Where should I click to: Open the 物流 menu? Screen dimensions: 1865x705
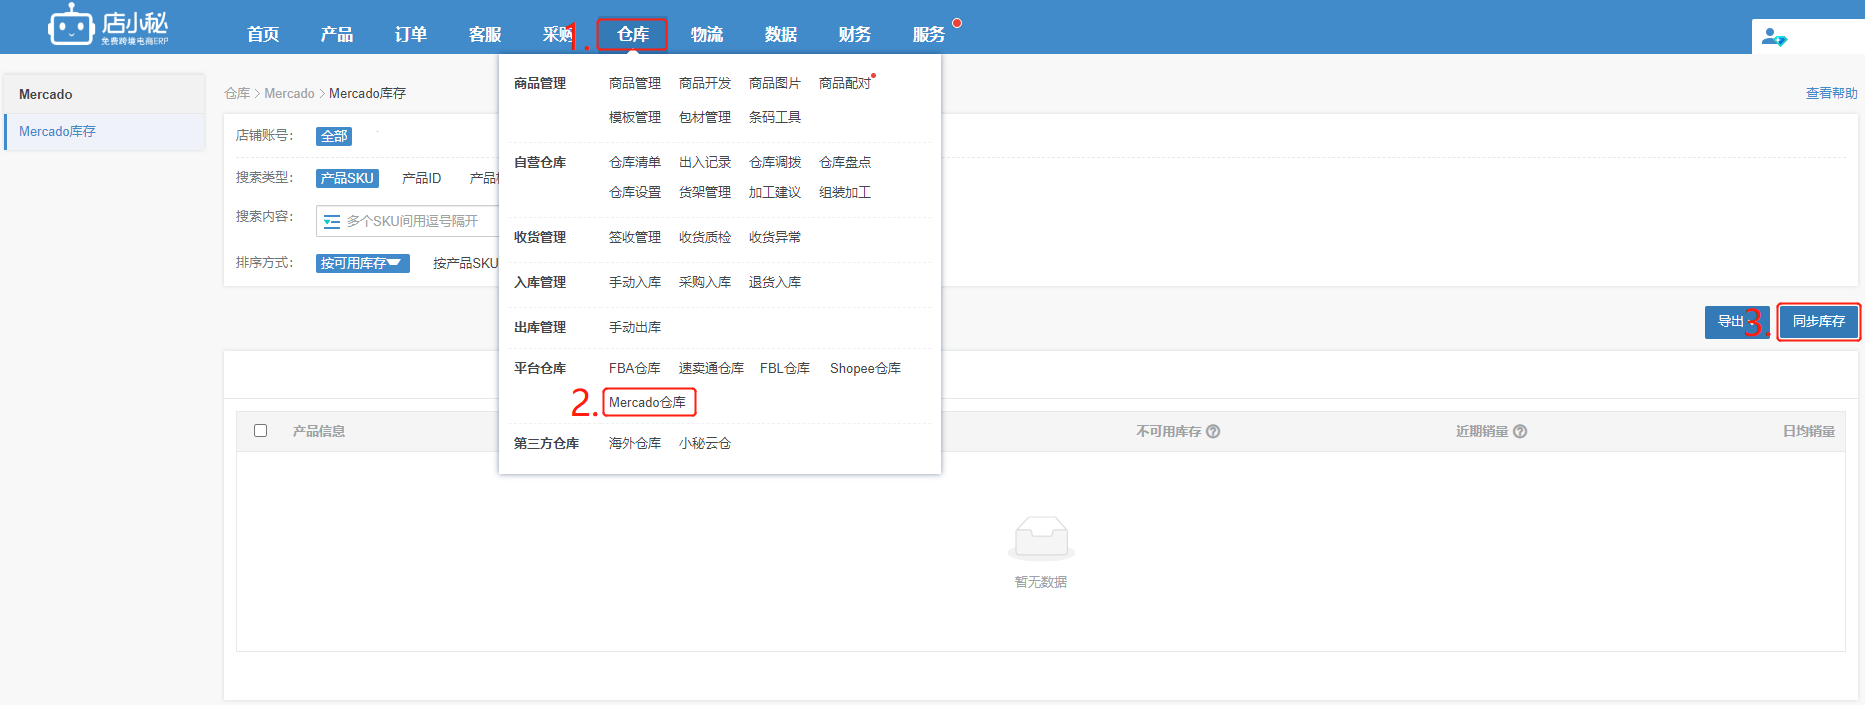coord(707,34)
